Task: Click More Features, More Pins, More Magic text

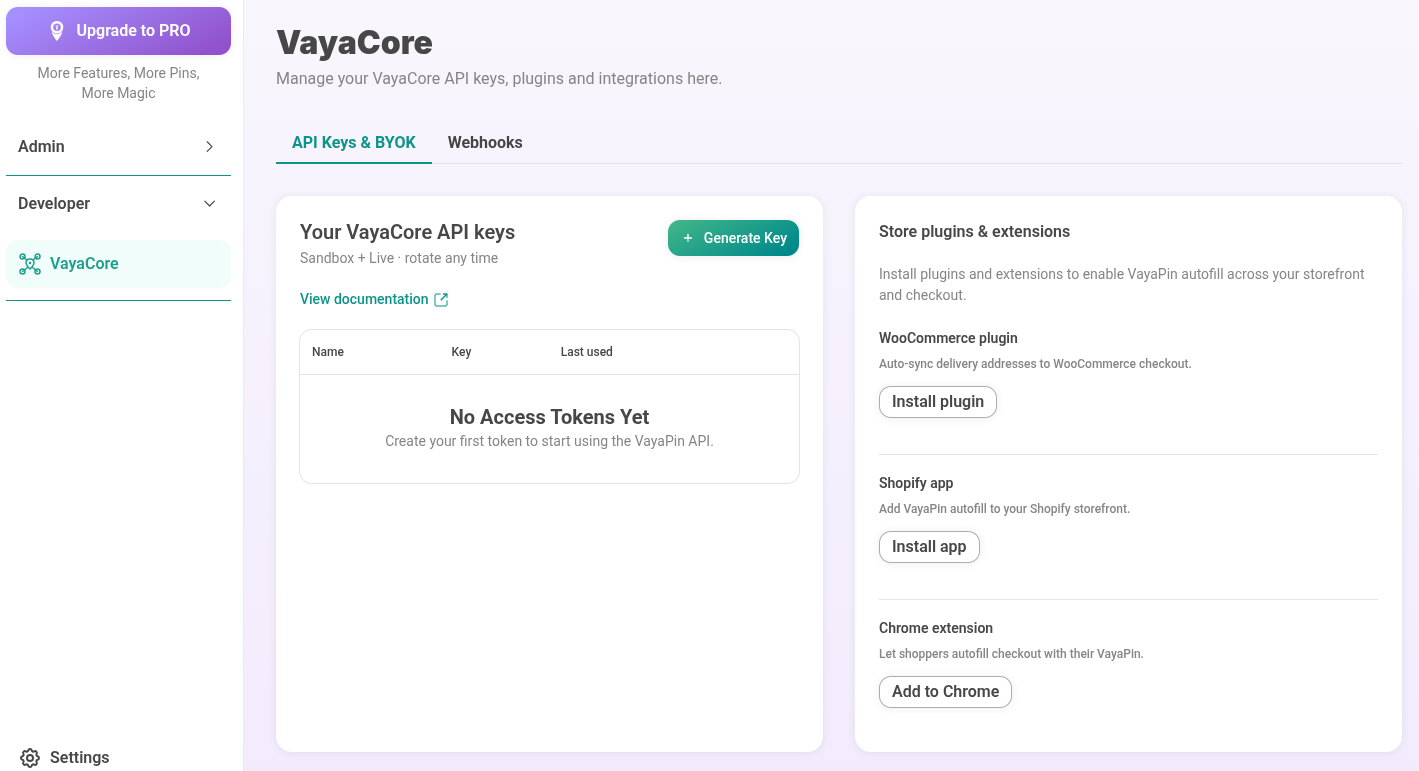Action: point(118,83)
